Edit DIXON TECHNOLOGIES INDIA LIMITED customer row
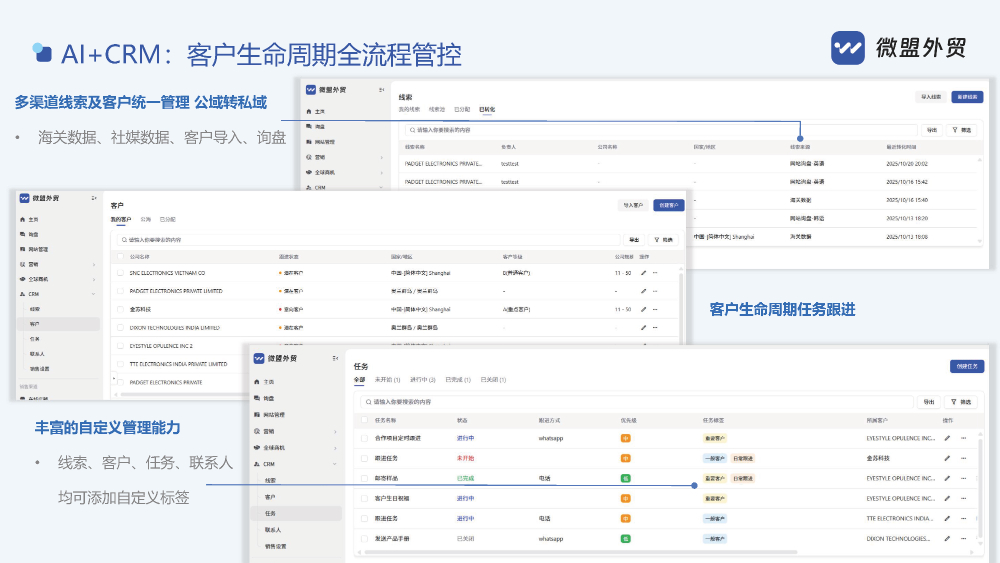Image resolution: width=1000 pixels, height=563 pixels. tap(643, 328)
